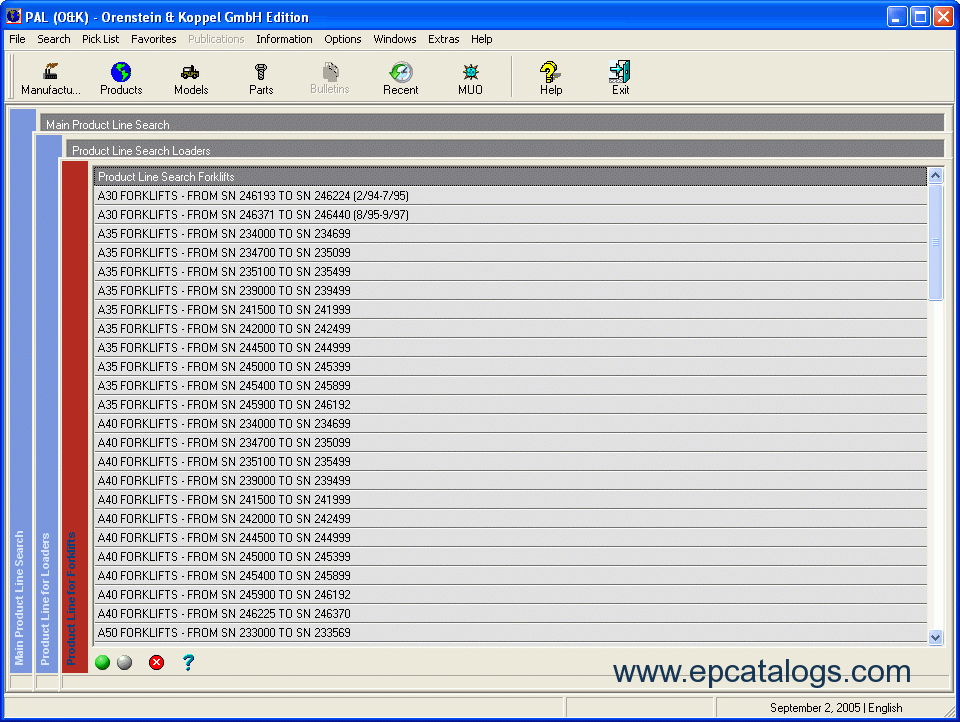Click the red Product Line for Forklifts tab
Image resolution: width=960 pixels, height=722 pixels.
(x=75, y=417)
